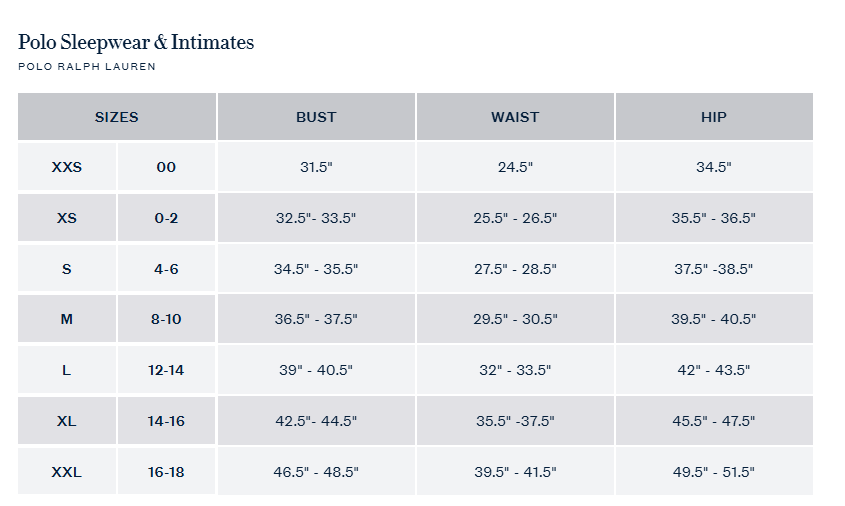
Task: Select the HIP column header
Action: coord(714,117)
